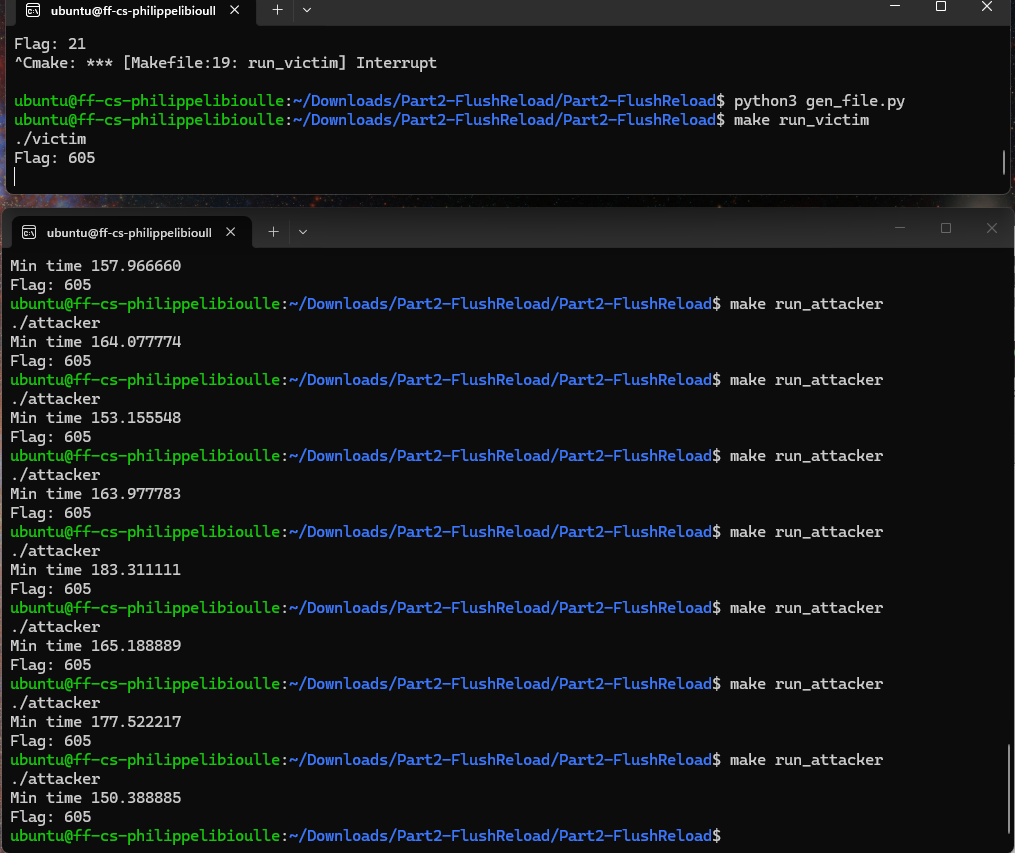Screen dimensions: 1015x853
Task: Click the terminal icon on the lower window's tab
Action: click(x=29, y=232)
